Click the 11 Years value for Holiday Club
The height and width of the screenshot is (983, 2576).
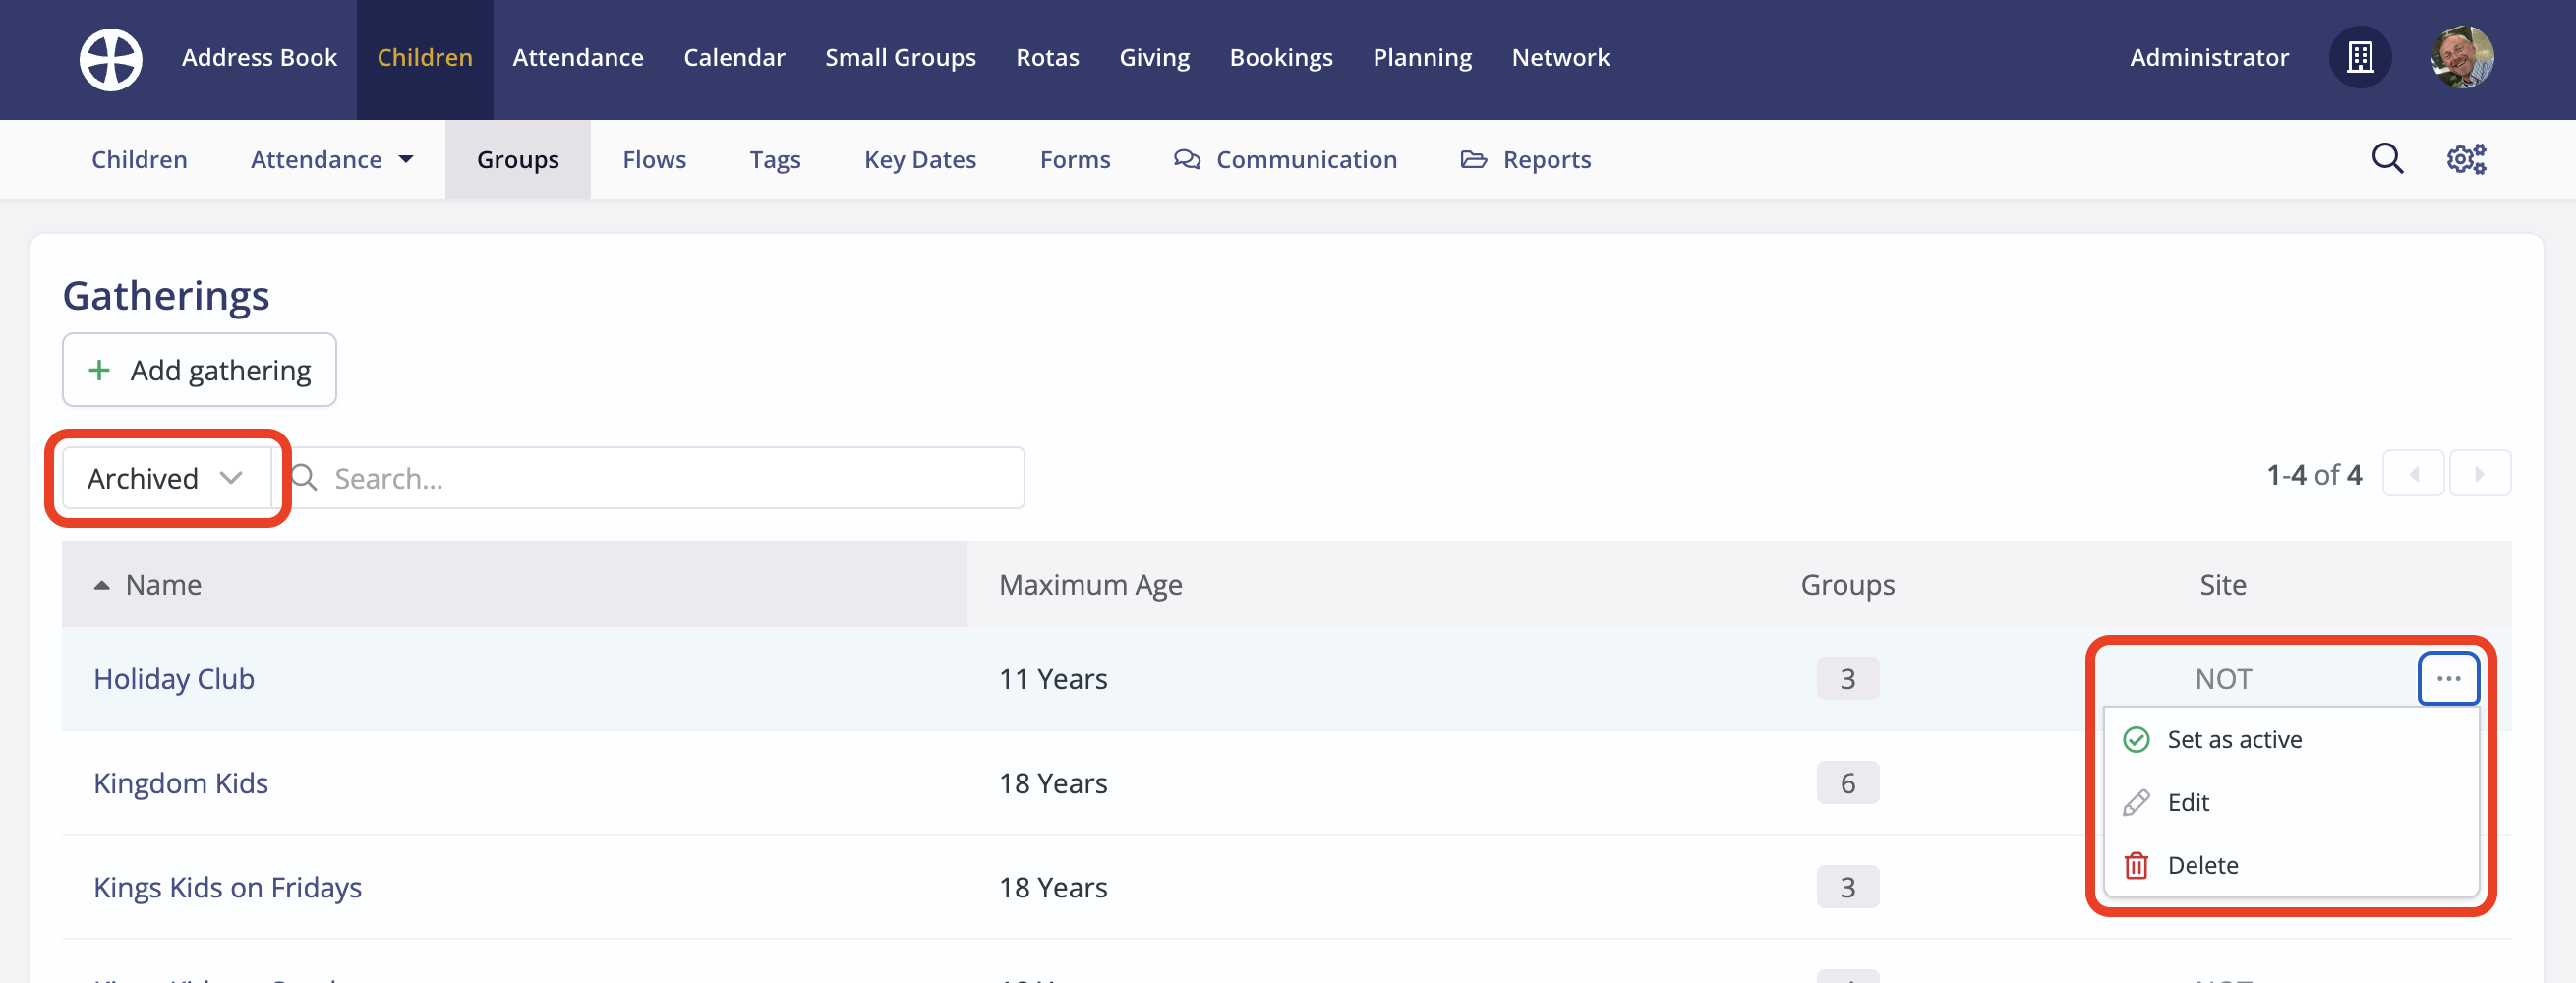[x=1053, y=680]
